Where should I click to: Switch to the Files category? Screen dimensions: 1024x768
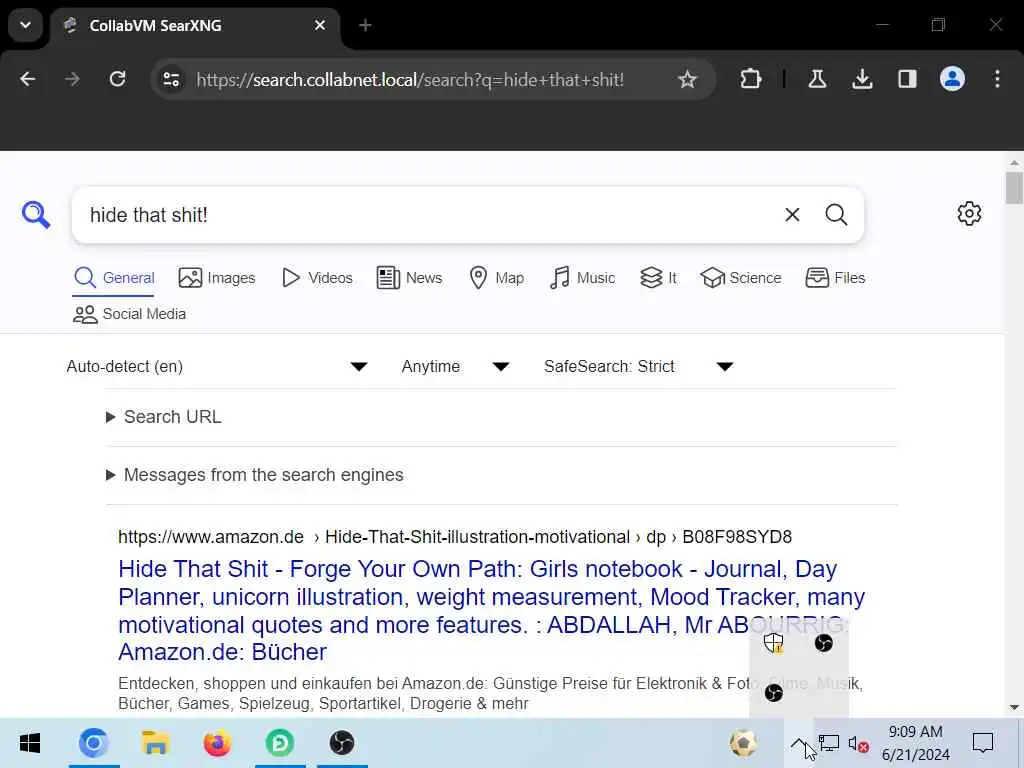(835, 278)
